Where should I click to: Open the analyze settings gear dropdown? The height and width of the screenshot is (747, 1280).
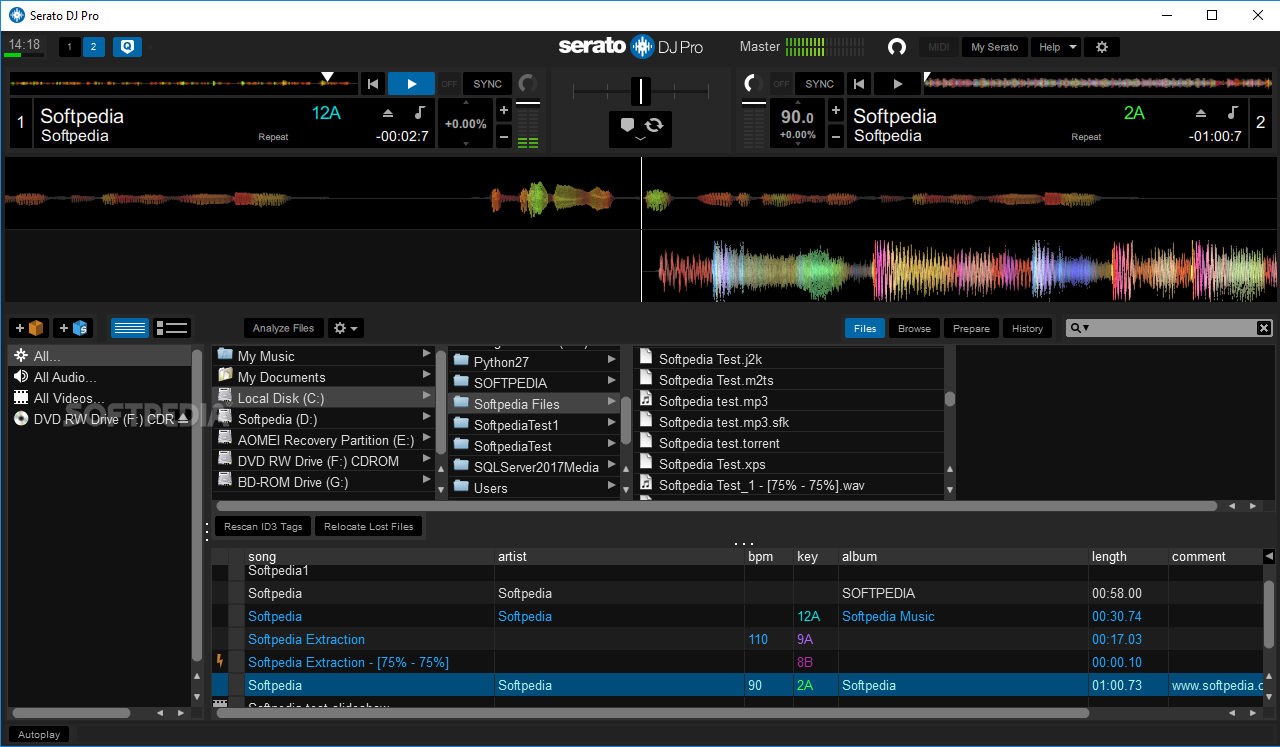pos(346,328)
